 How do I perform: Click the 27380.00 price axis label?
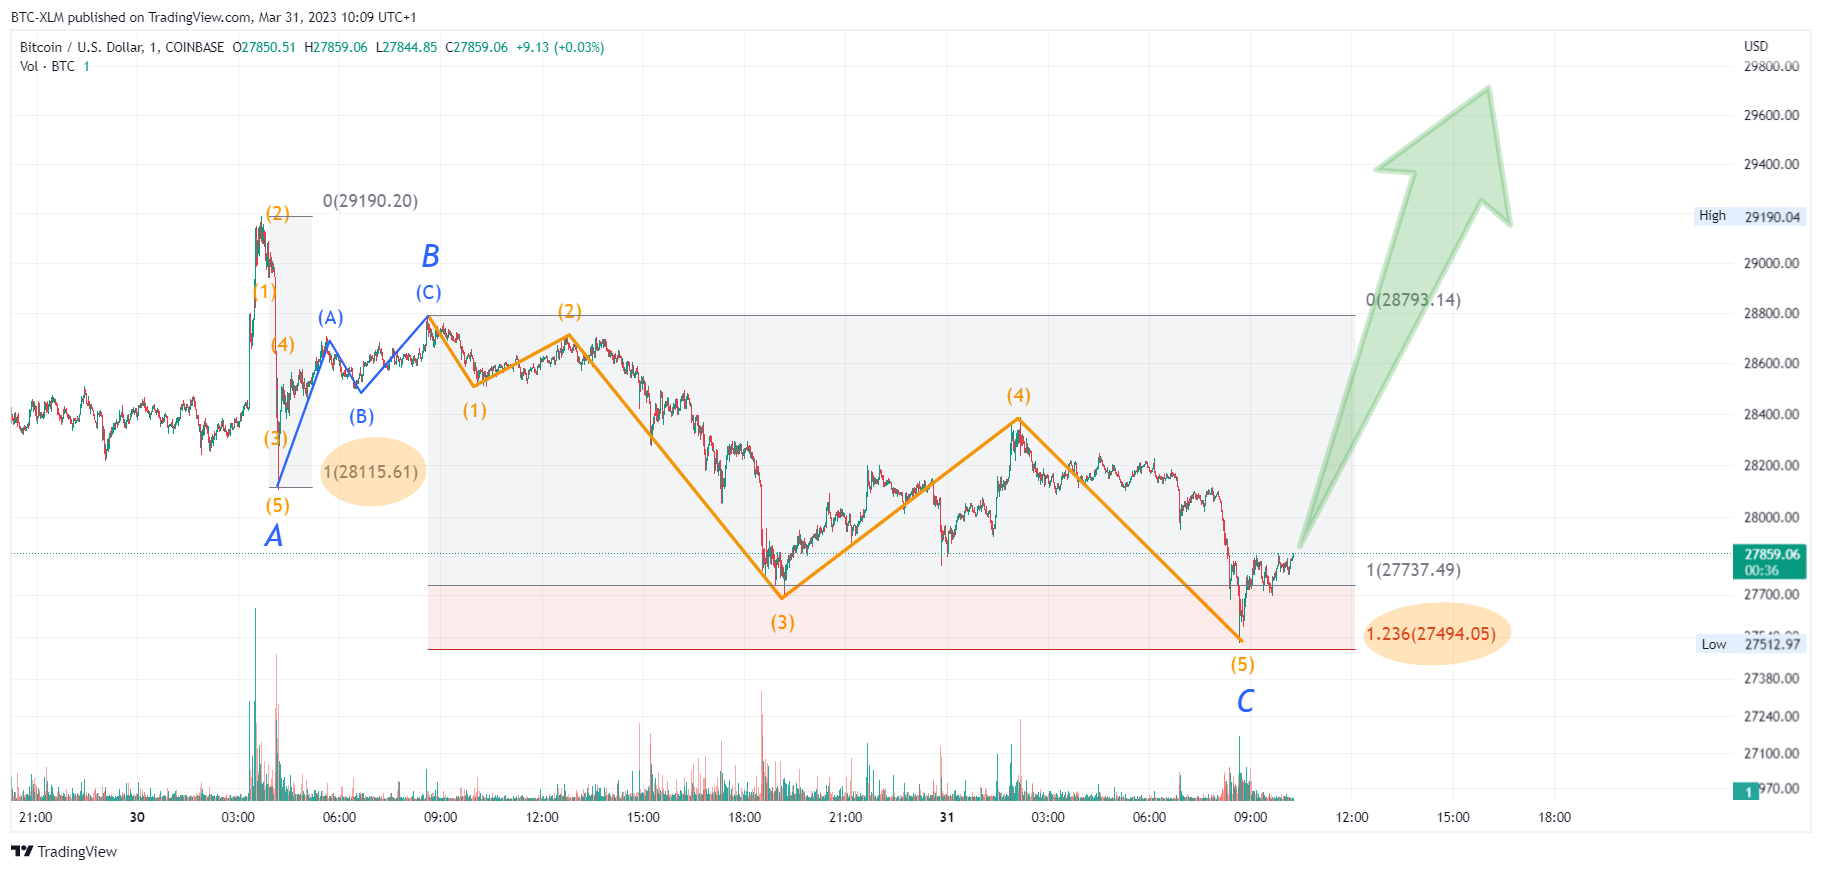(1771, 678)
